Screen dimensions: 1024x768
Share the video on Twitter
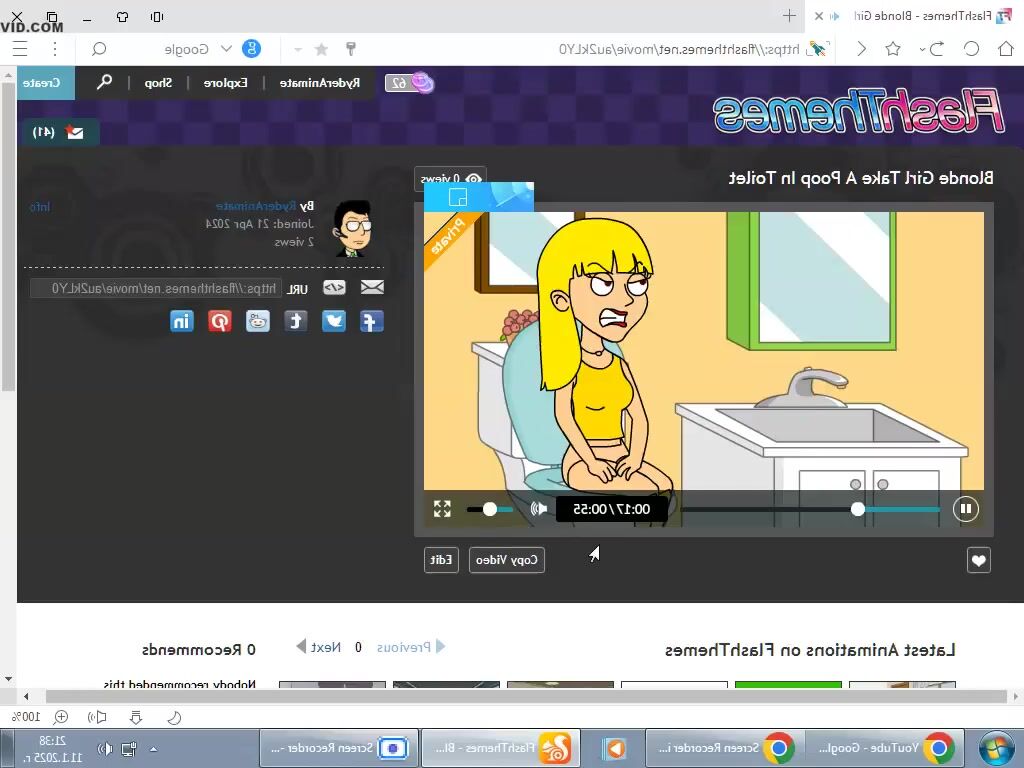pyautogui.click(x=334, y=321)
